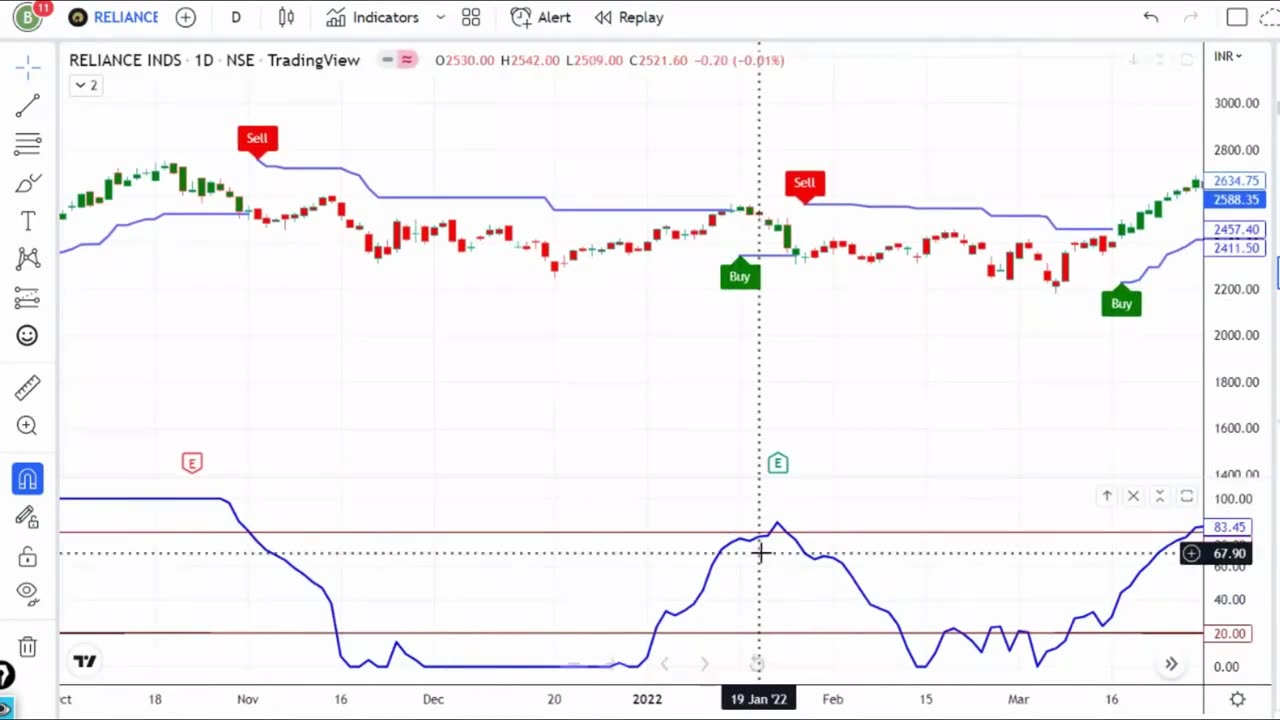
Task: Create a new Alert
Action: point(540,17)
